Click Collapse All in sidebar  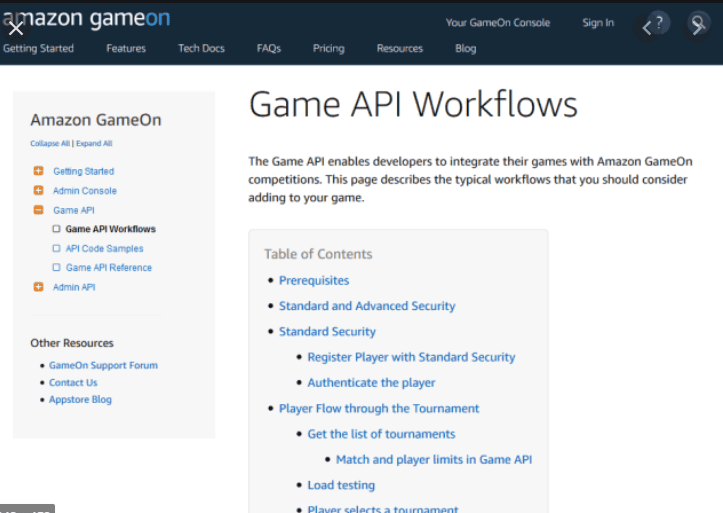50,144
